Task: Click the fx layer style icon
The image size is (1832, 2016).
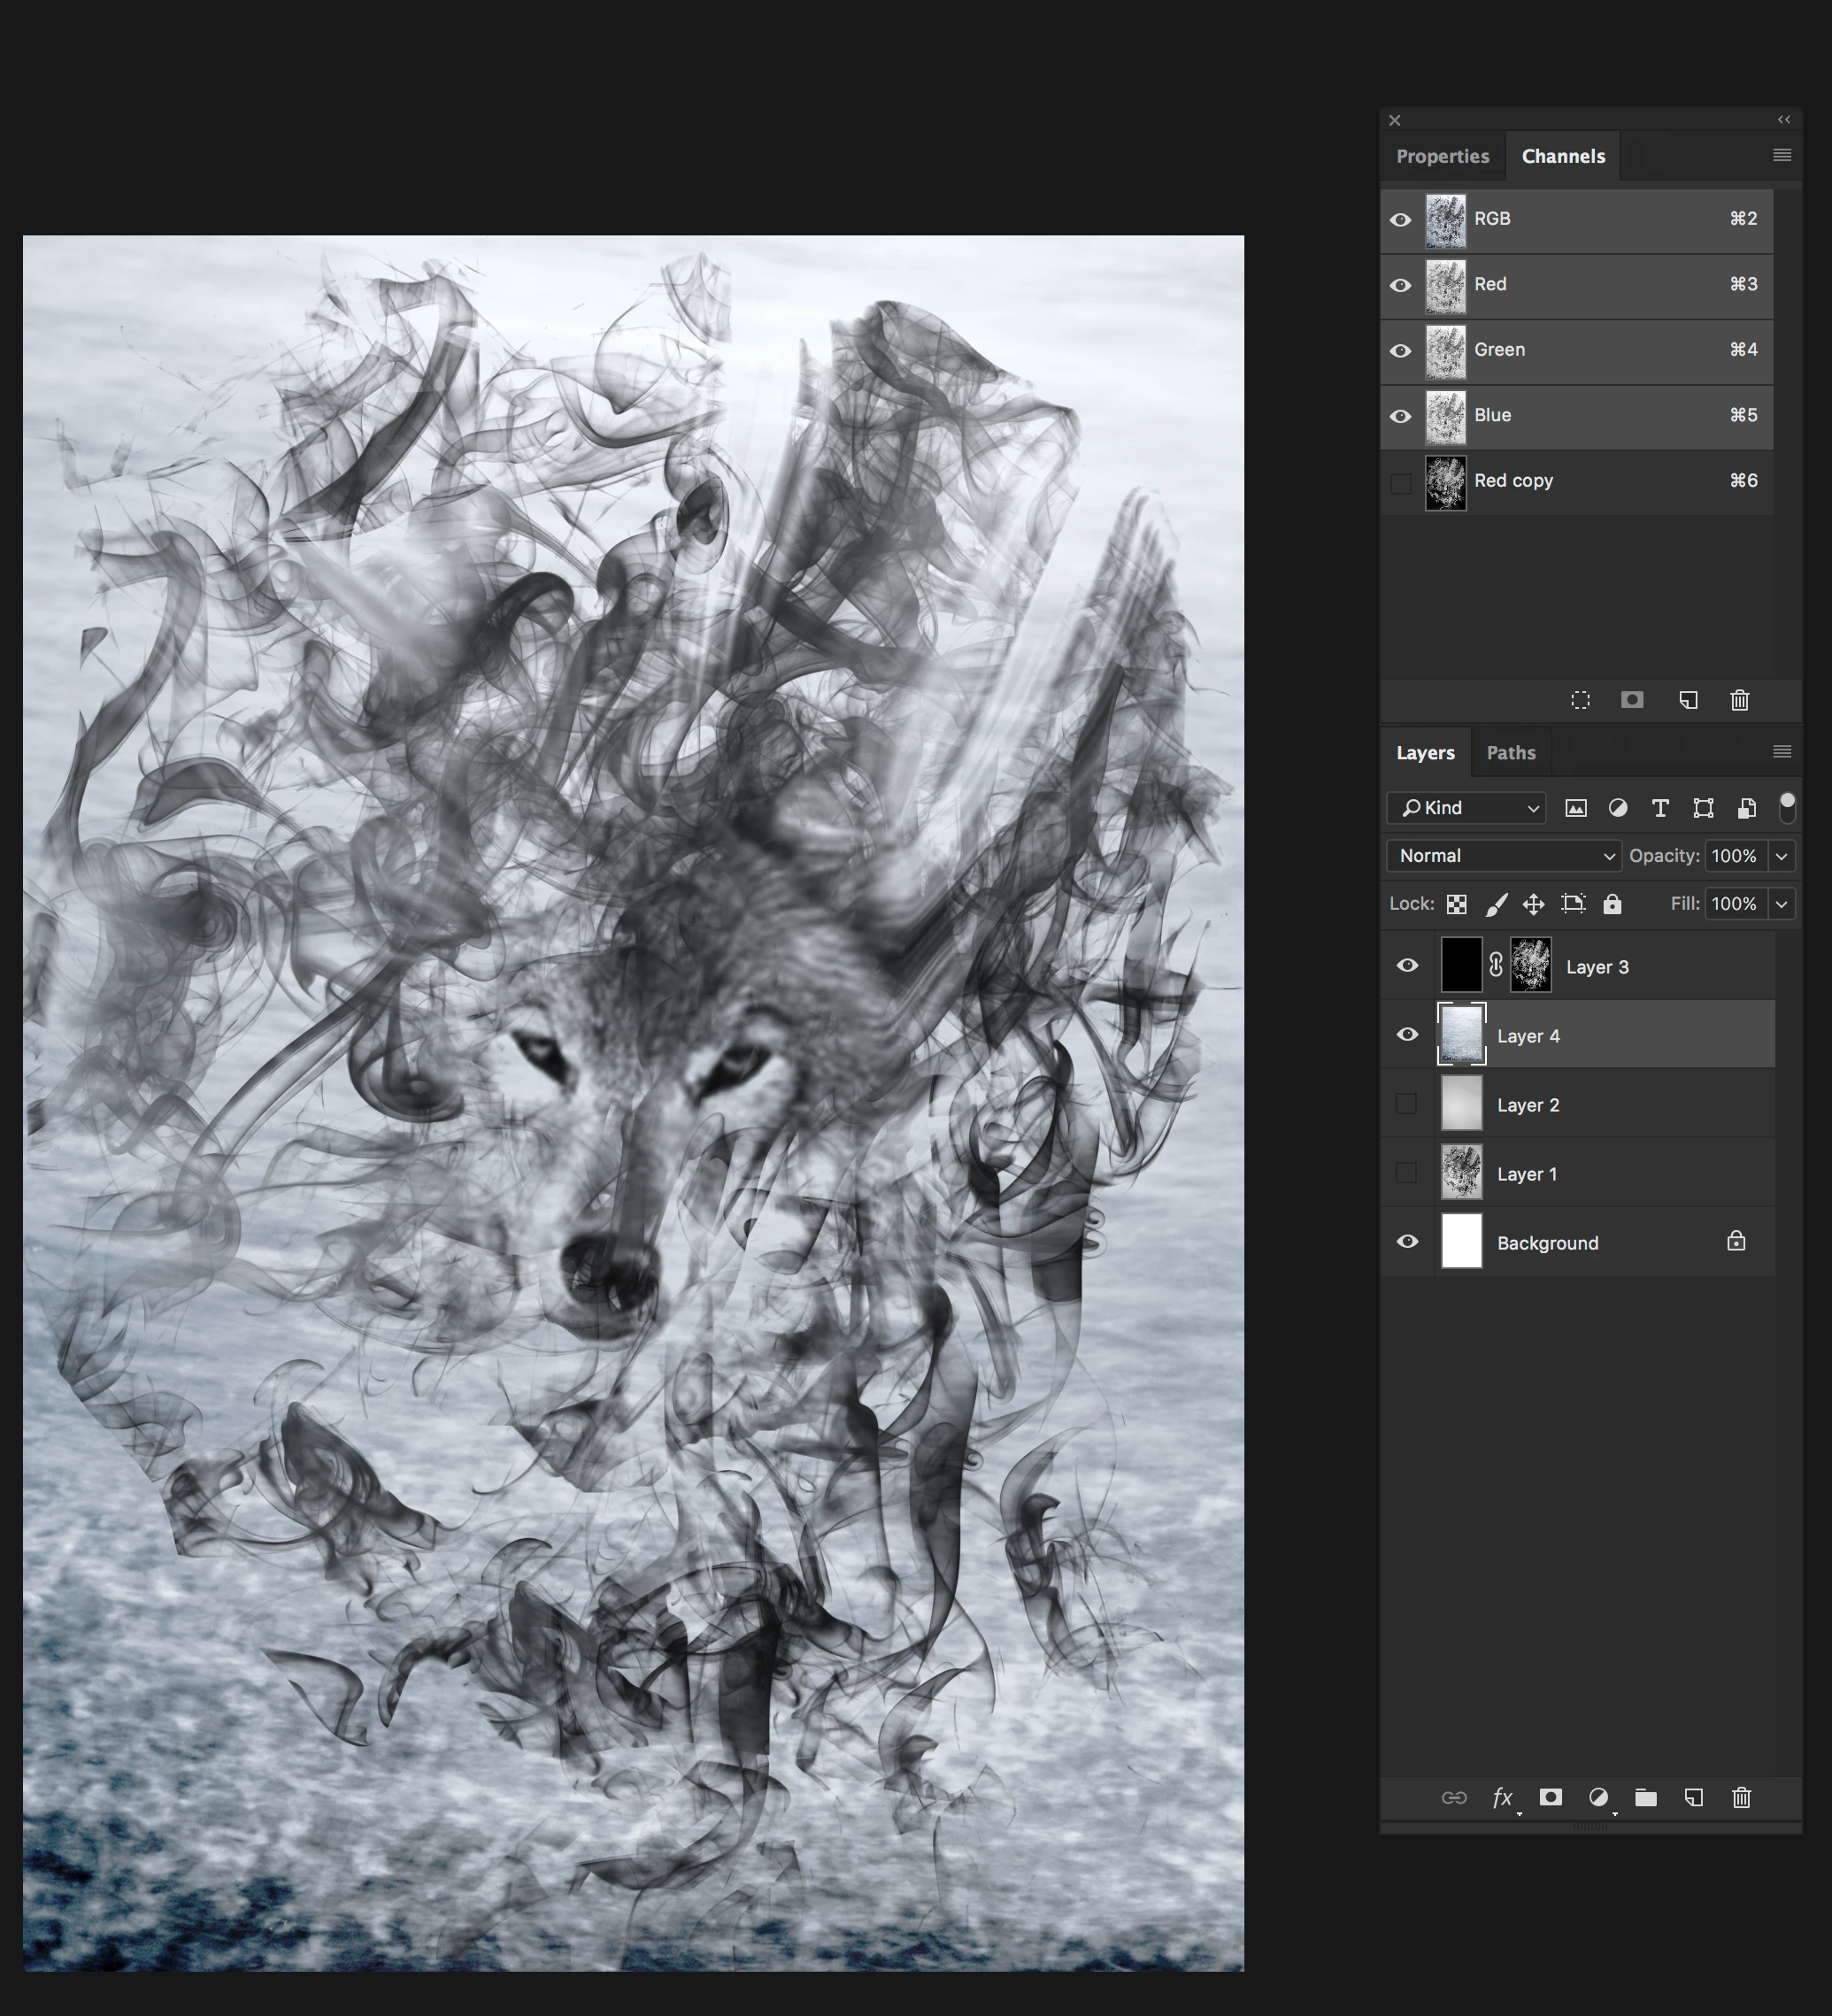Action: click(1502, 1797)
